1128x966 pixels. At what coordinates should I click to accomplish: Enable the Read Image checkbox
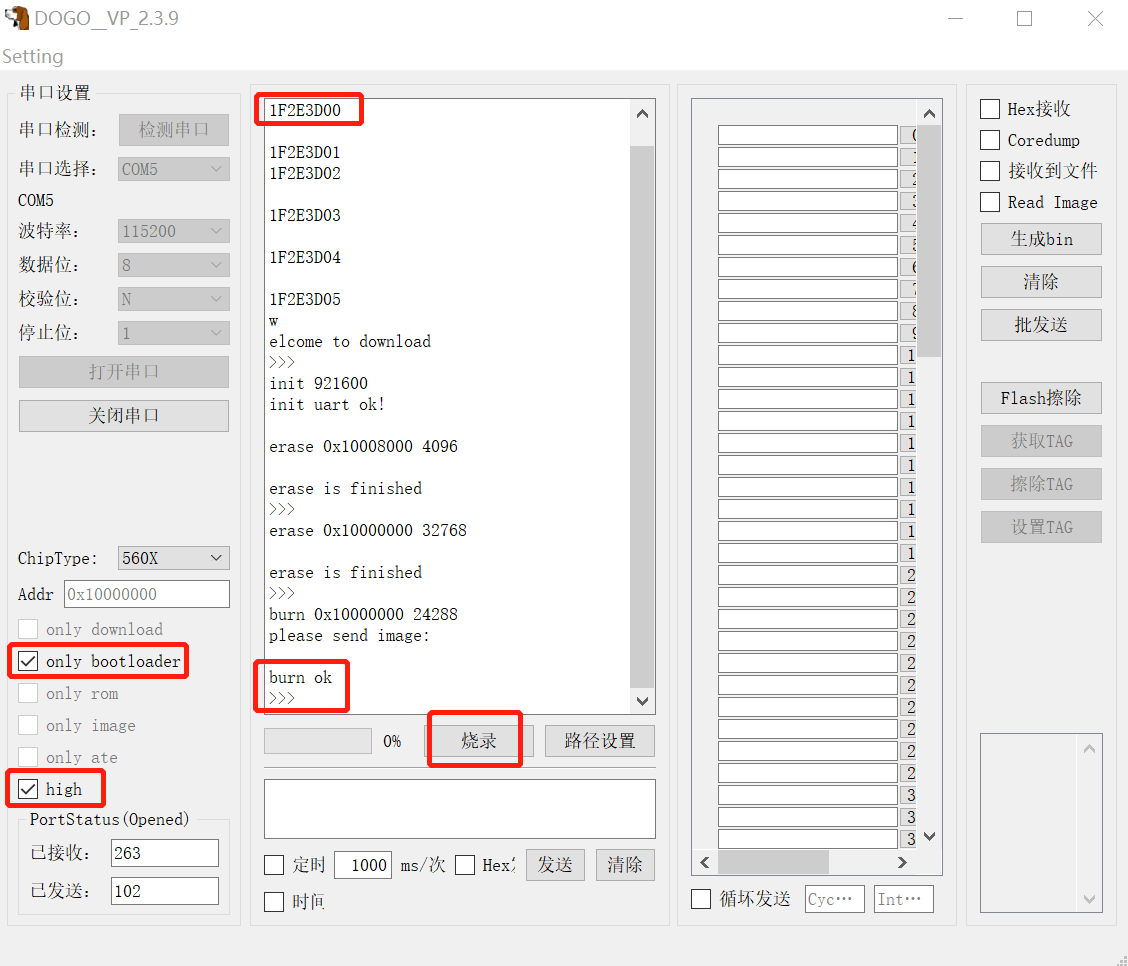pyautogui.click(x=990, y=202)
